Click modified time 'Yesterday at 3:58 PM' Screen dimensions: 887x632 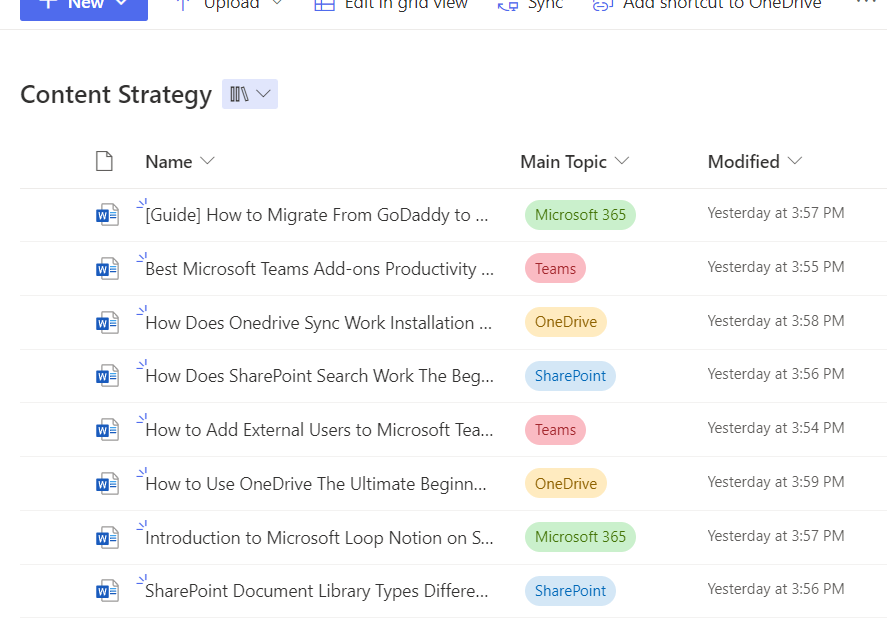pyautogui.click(x=776, y=321)
